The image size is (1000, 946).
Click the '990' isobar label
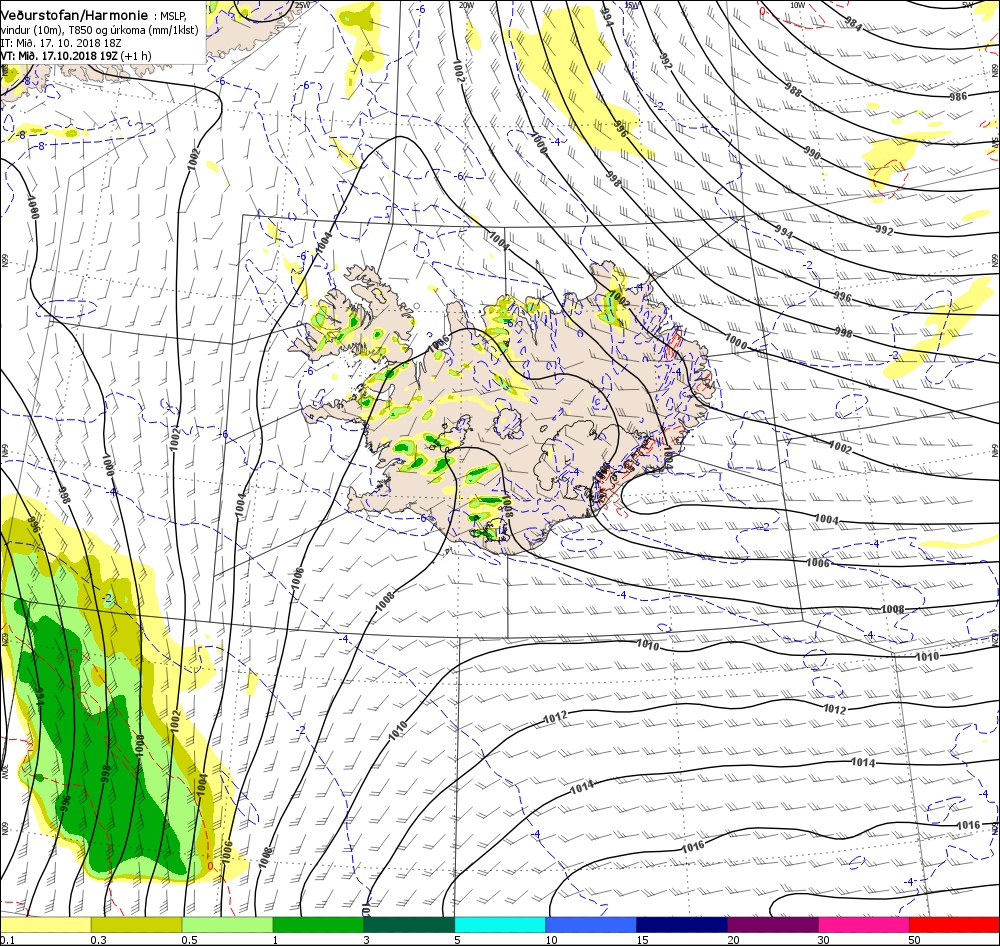(812, 153)
